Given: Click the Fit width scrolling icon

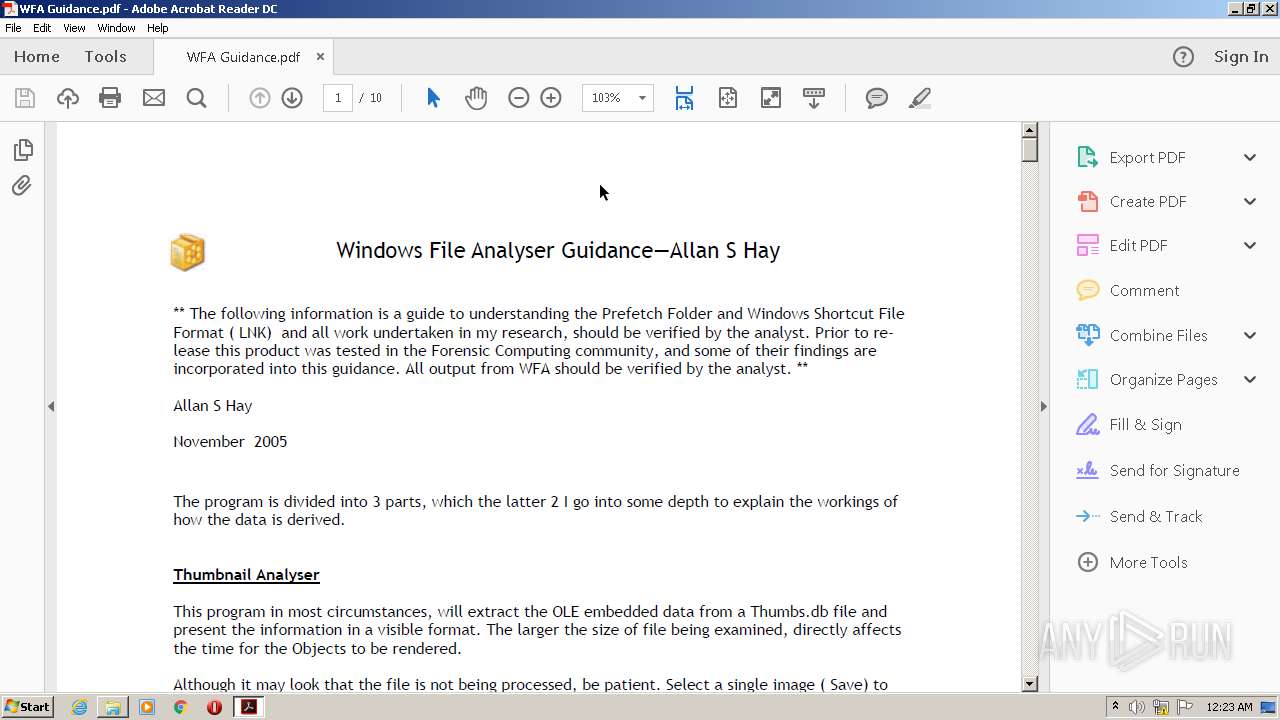Looking at the screenshot, I should pos(684,98).
